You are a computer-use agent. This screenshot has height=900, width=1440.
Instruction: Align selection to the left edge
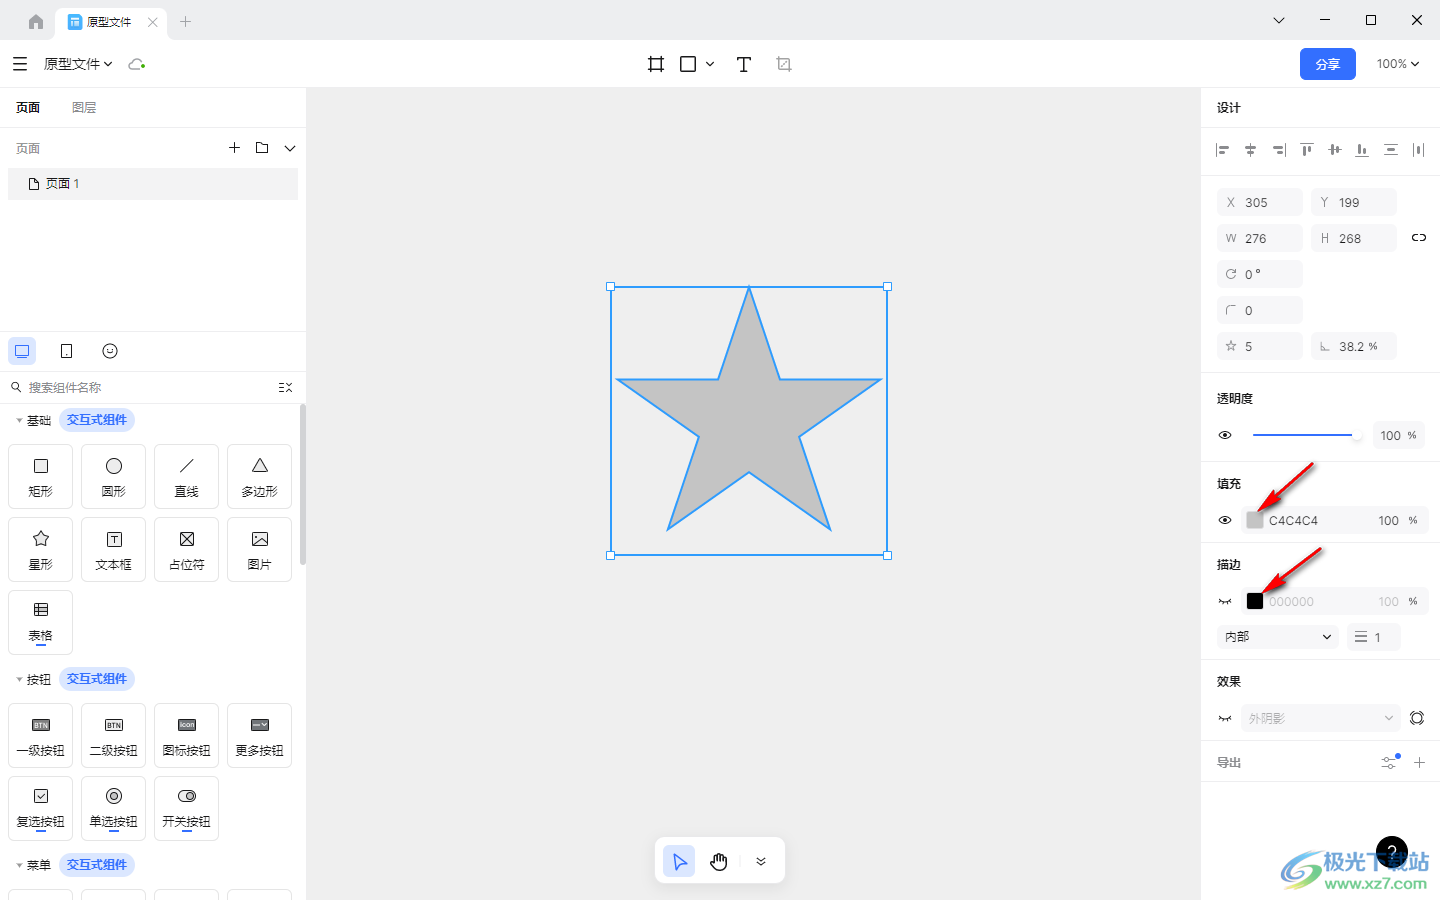1222,150
